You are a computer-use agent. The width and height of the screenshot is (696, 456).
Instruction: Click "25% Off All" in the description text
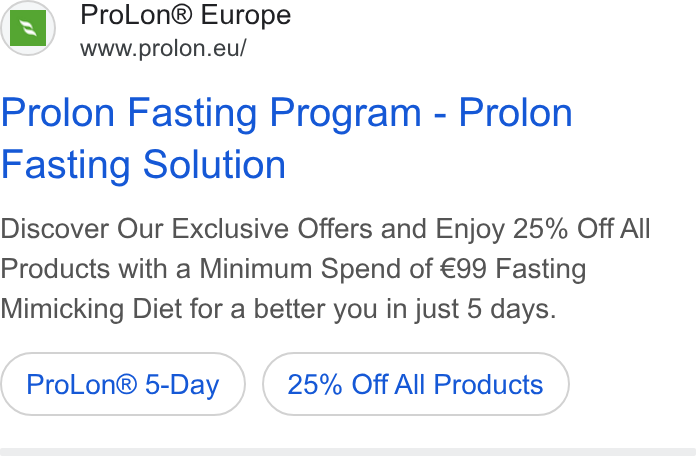point(581,229)
